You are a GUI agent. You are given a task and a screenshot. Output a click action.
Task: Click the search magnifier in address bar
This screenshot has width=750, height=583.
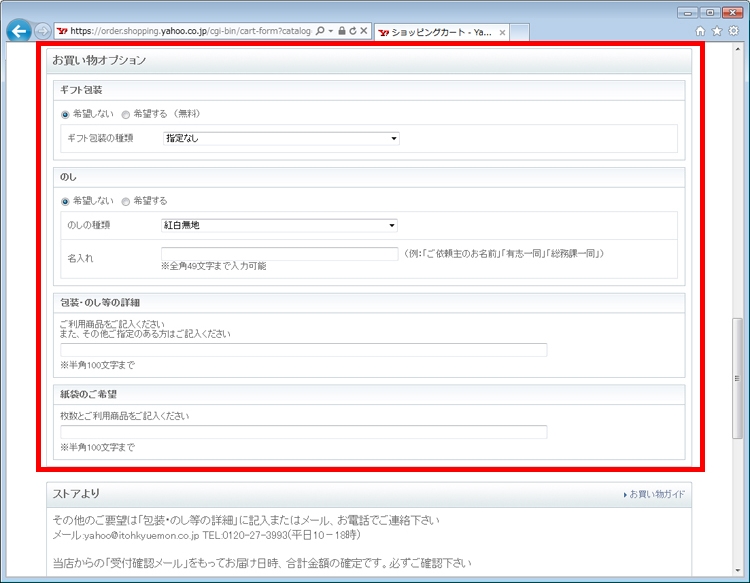click(x=320, y=31)
